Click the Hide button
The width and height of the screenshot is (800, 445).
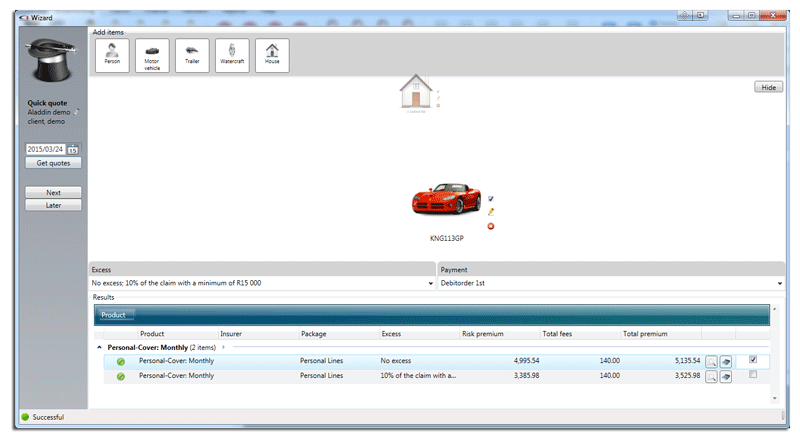(x=768, y=87)
